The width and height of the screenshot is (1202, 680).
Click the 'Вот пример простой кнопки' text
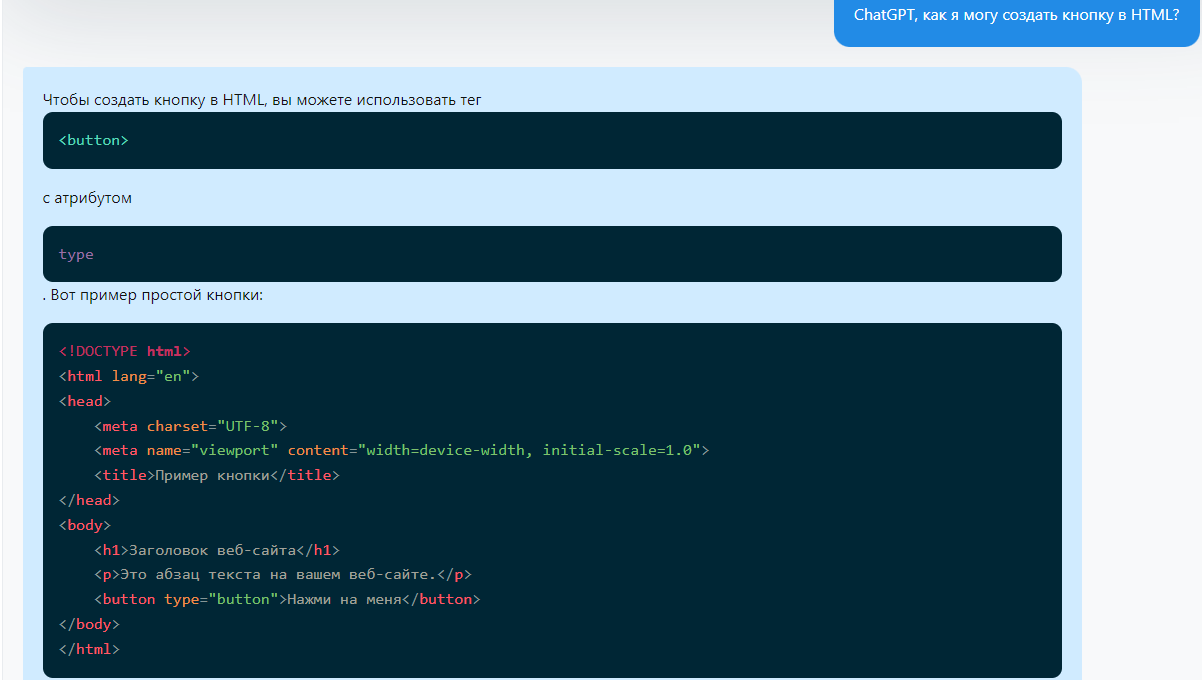(156, 296)
